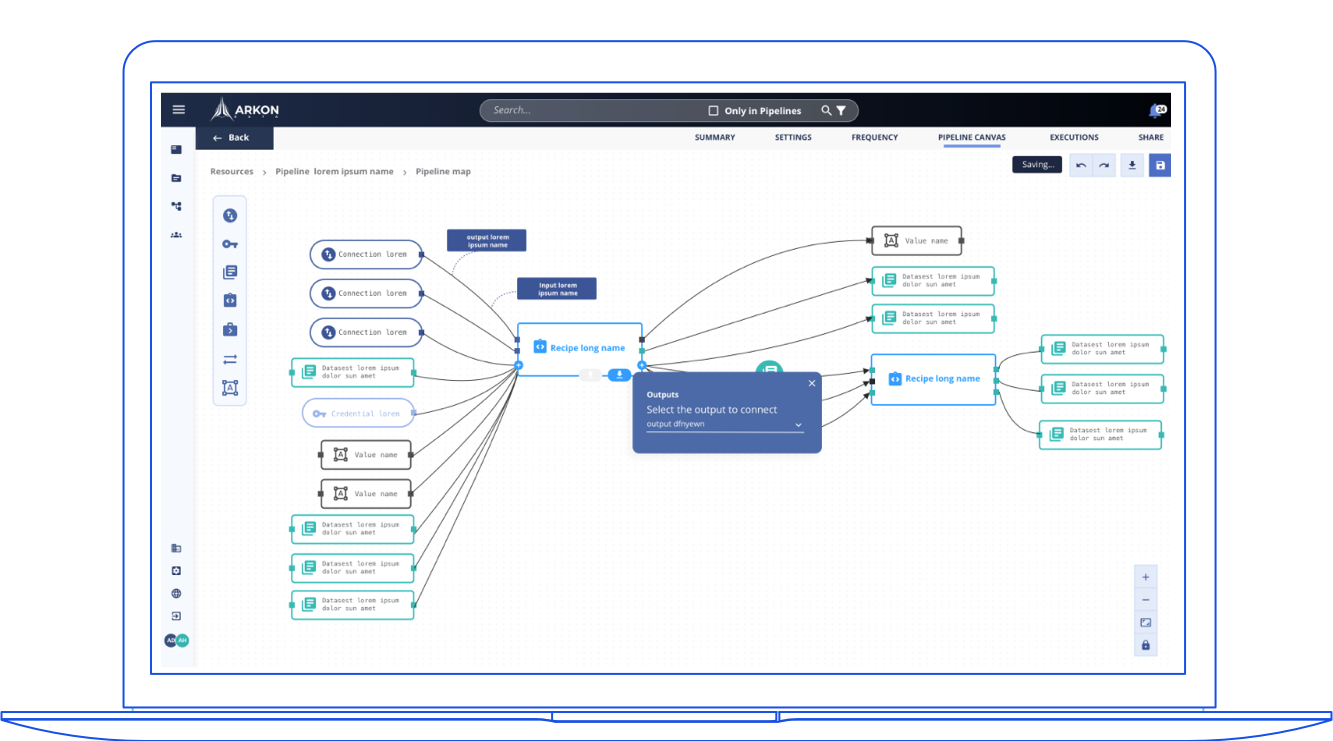1333x741 pixels.
Task: Switch to the Summary tab
Action: point(715,137)
